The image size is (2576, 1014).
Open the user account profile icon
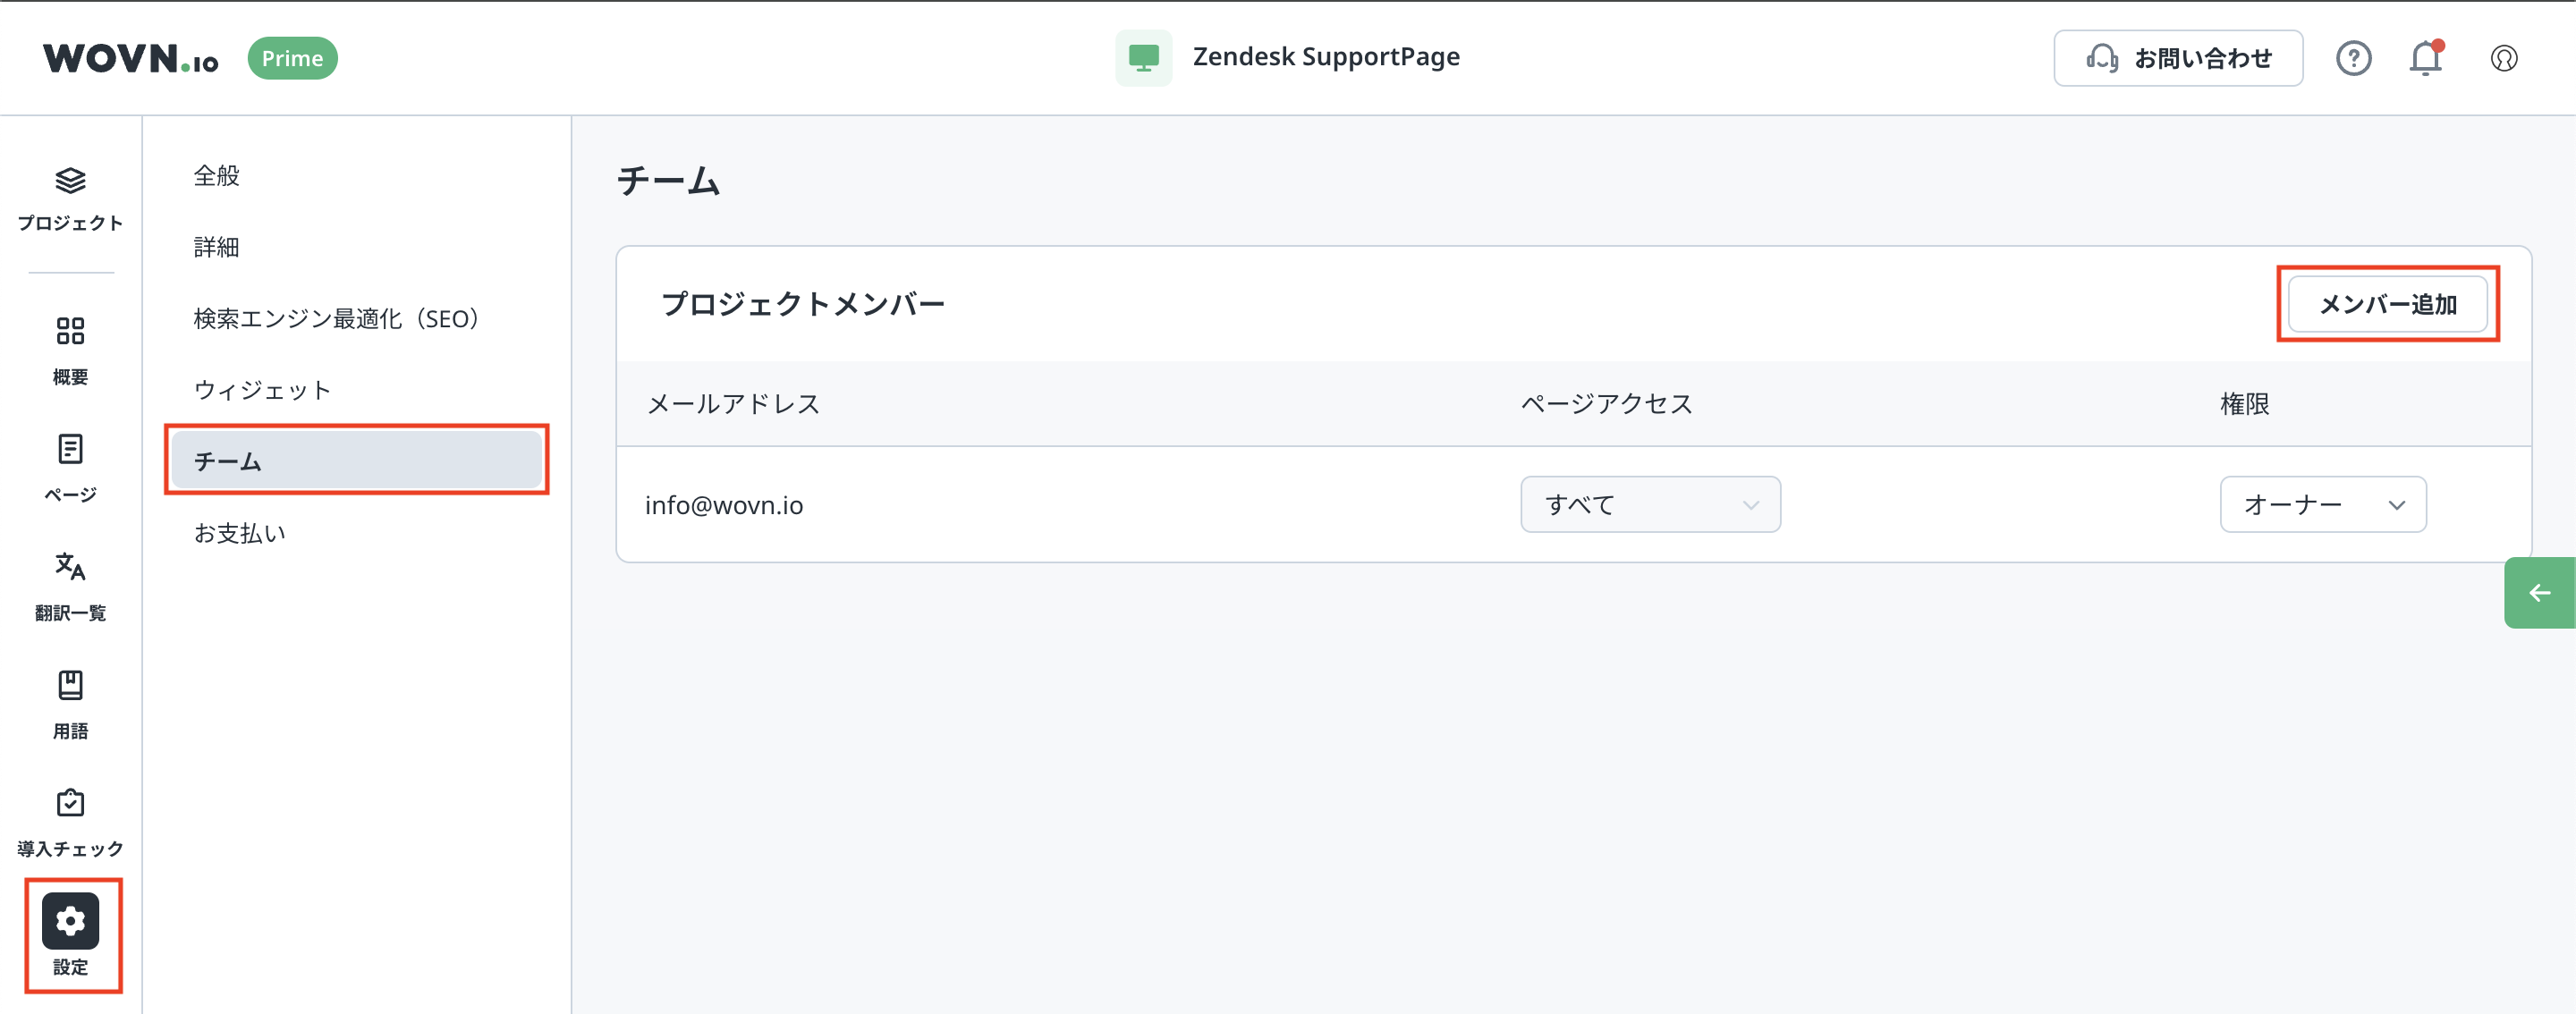point(2503,58)
